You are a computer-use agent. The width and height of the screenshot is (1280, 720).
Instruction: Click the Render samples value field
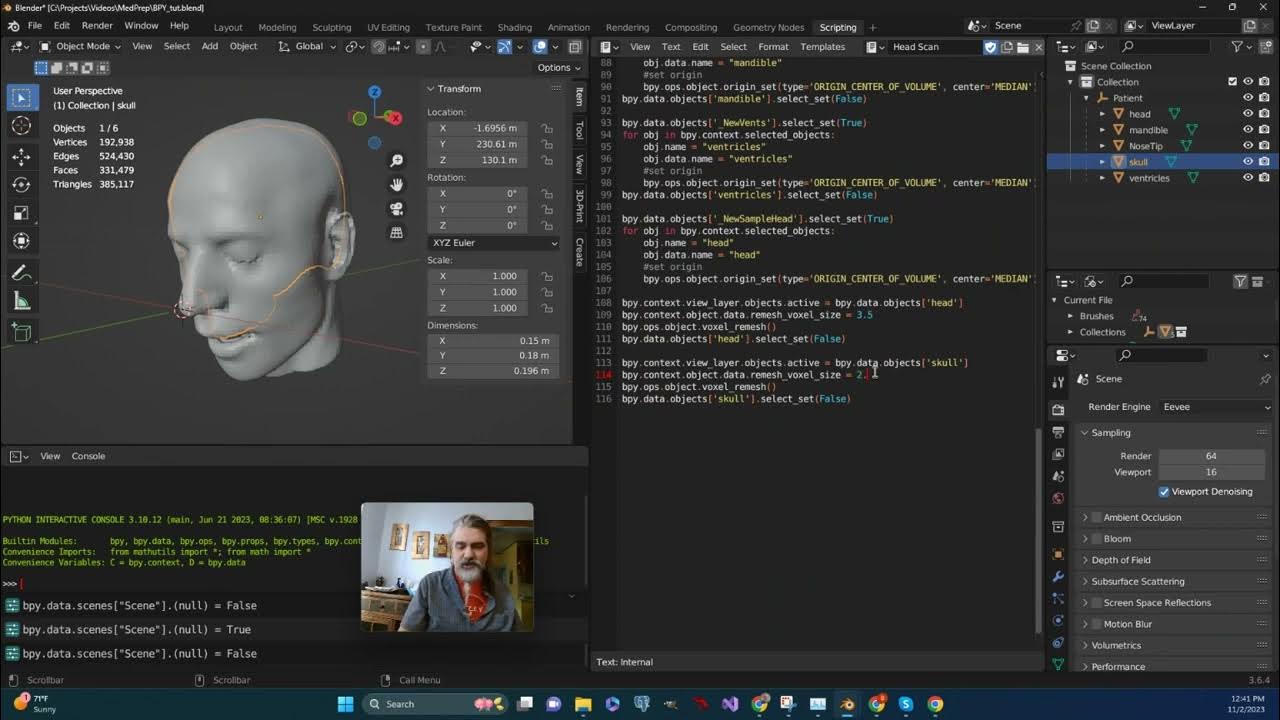point(1211,456)
